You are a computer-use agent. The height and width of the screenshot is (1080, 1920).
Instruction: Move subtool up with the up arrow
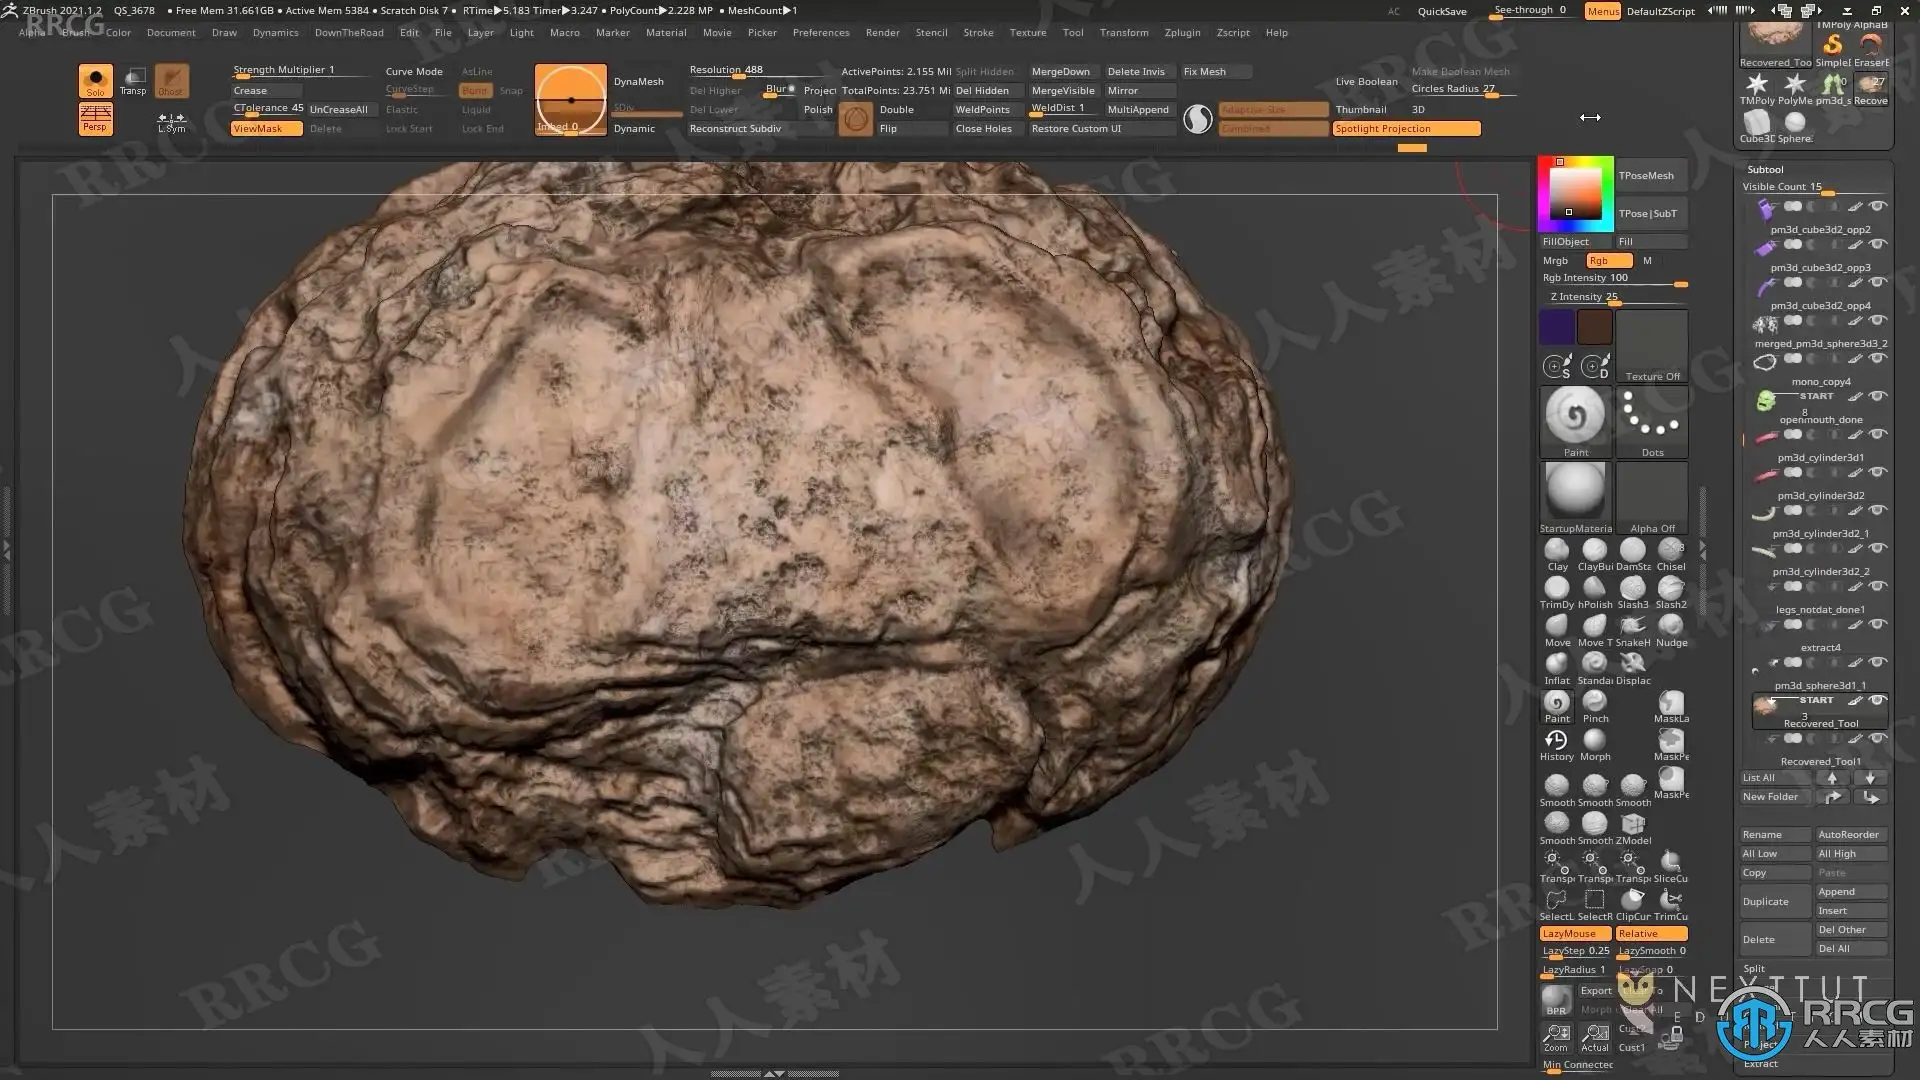pos(1832,777)
